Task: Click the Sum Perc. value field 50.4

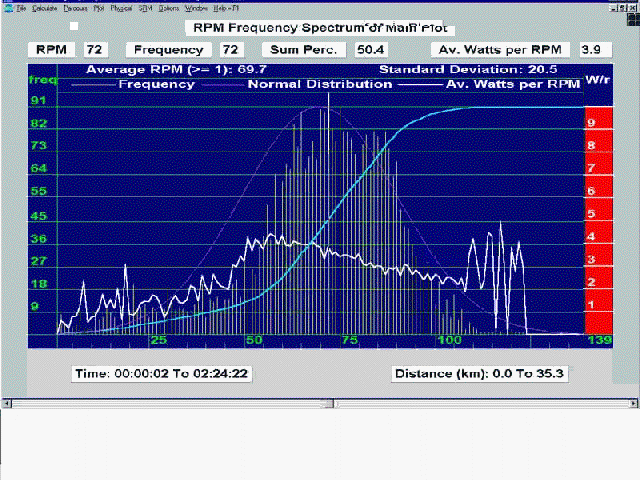Action: (x=371, y=50)
